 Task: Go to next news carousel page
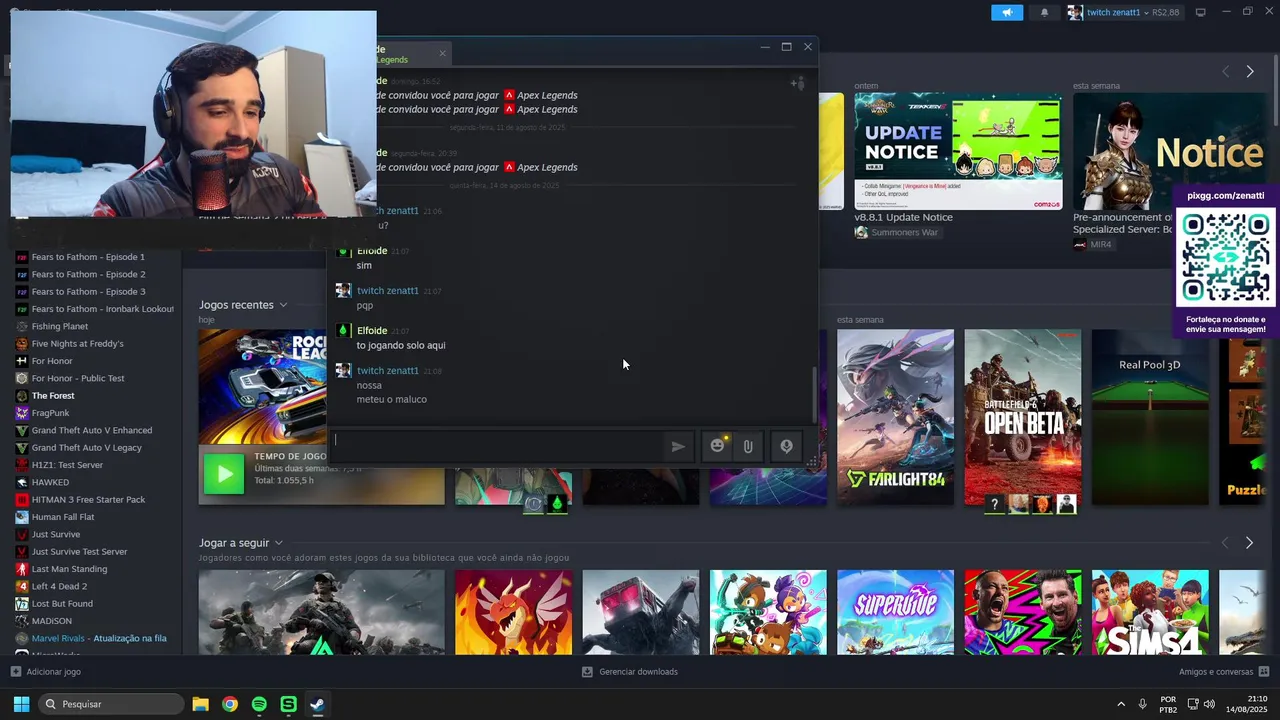point(1249,72)
